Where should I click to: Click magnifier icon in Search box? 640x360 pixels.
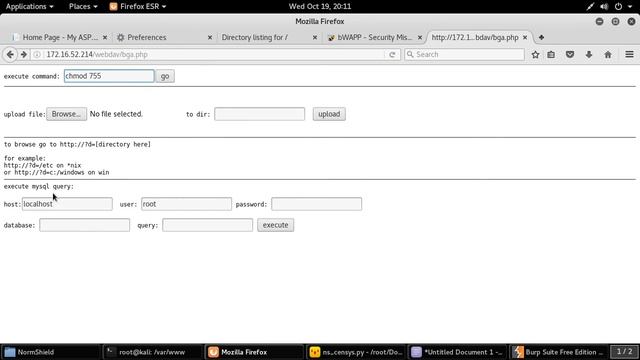pos(410,54)
